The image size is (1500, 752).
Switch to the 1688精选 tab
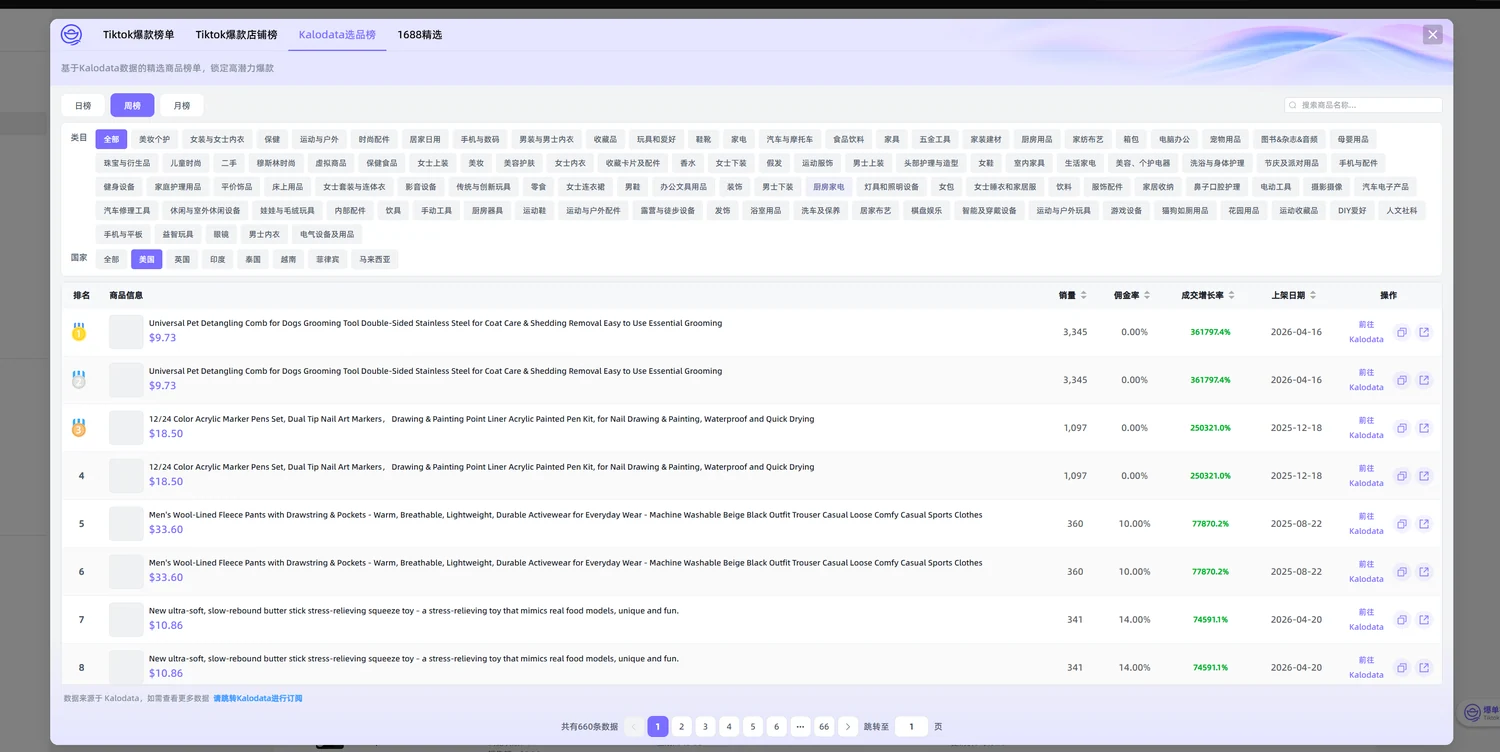(419, 35)
